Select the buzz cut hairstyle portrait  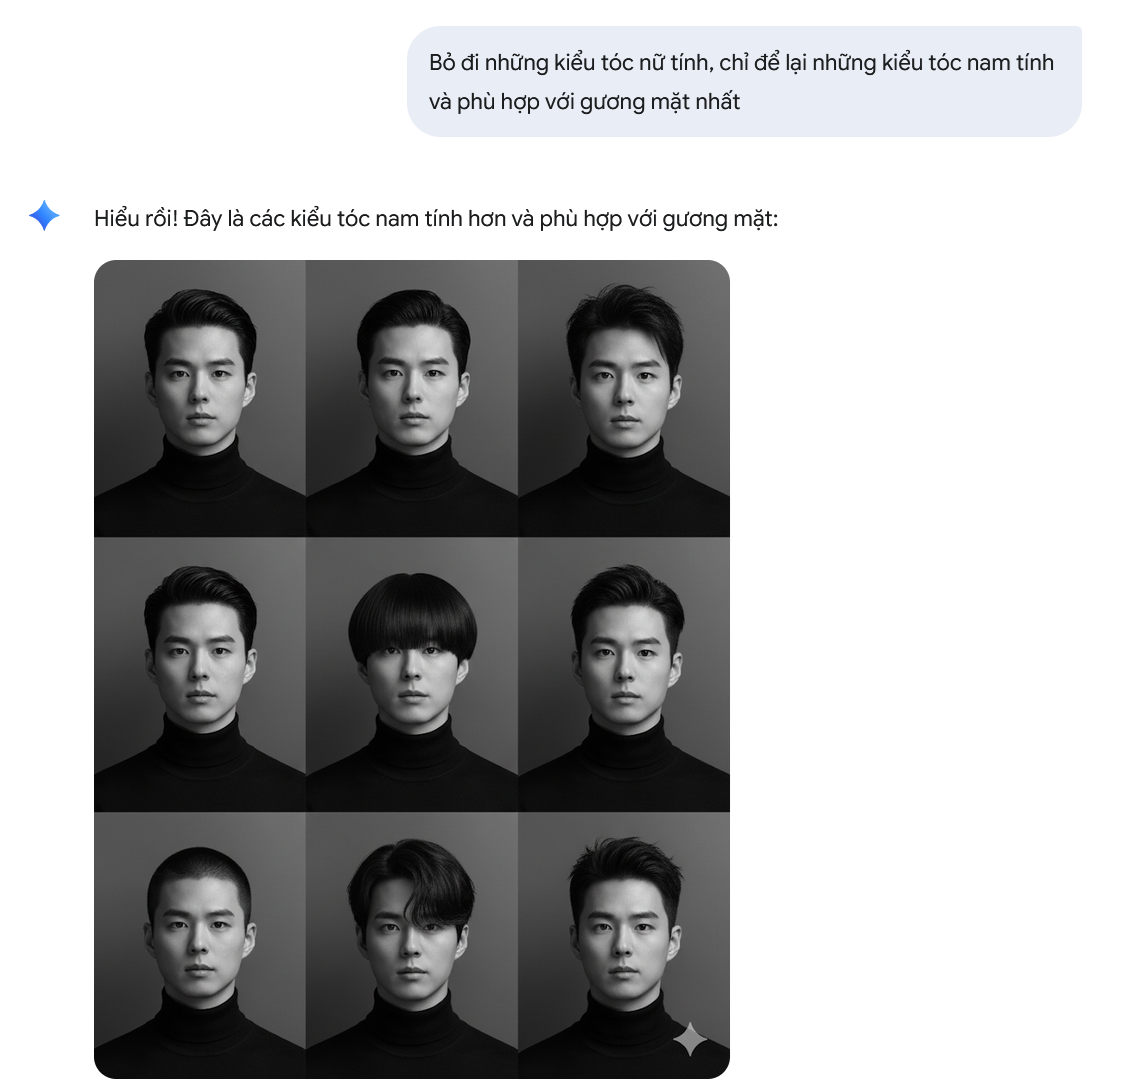coord(200,945)
